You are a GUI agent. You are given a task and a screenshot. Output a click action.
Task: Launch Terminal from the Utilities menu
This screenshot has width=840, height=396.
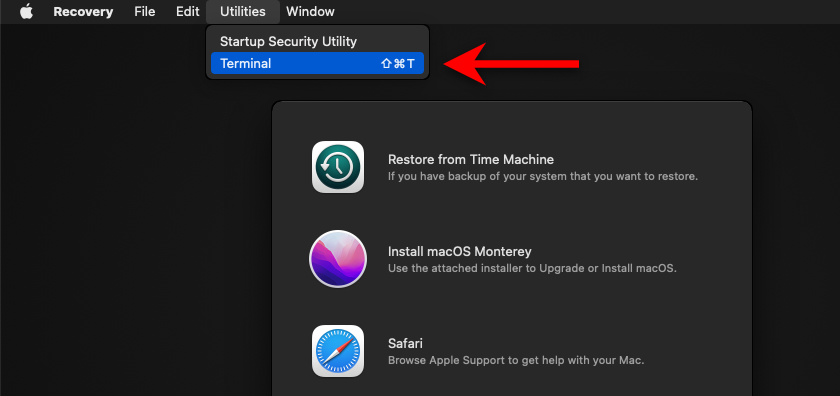[x=317, y=63]
